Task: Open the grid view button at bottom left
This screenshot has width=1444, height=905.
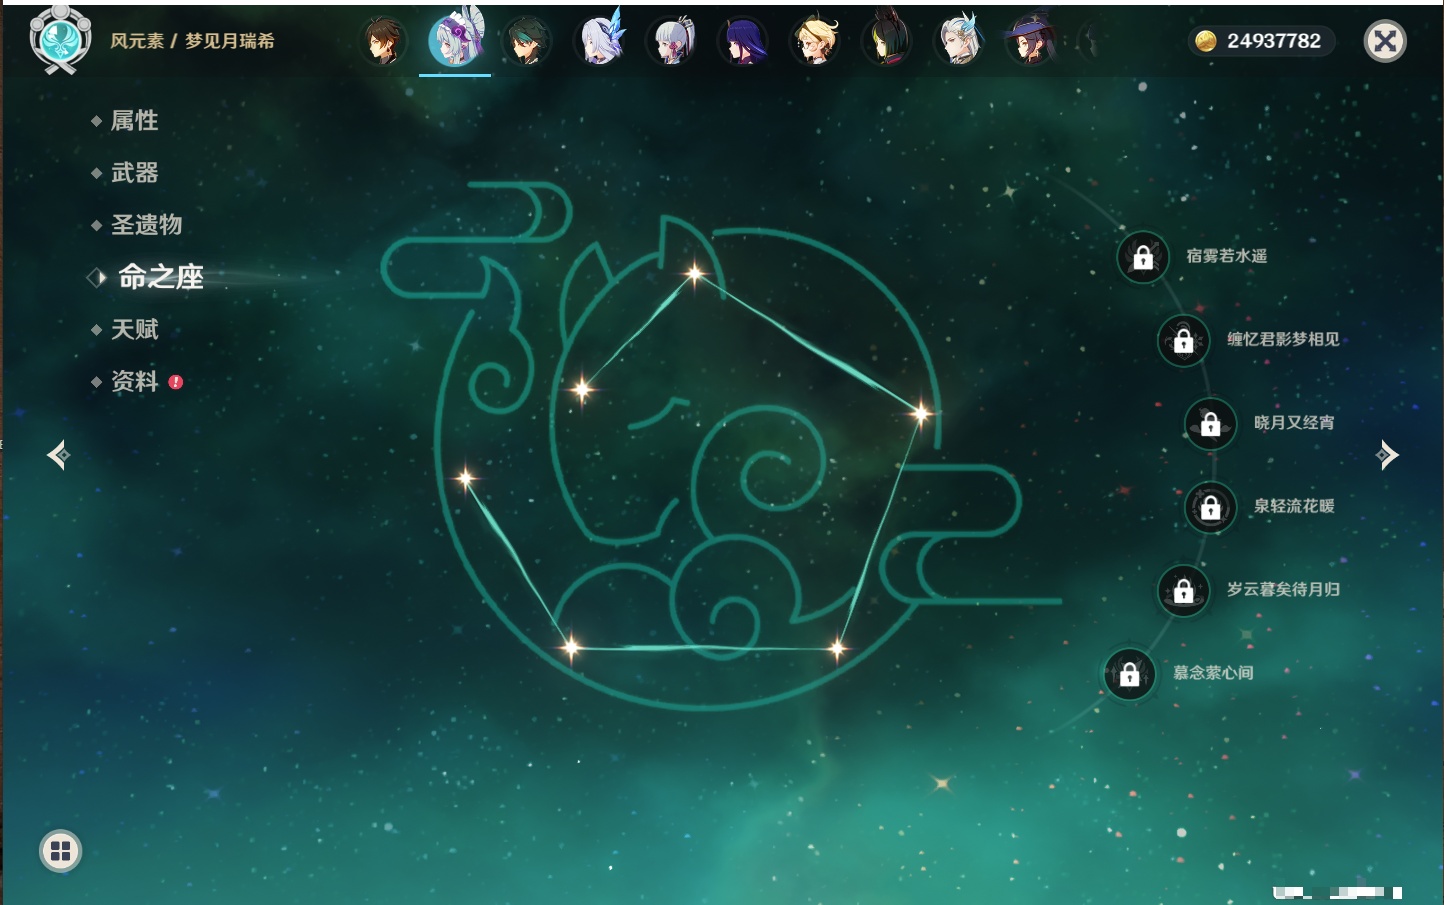Action: (61, 851)
